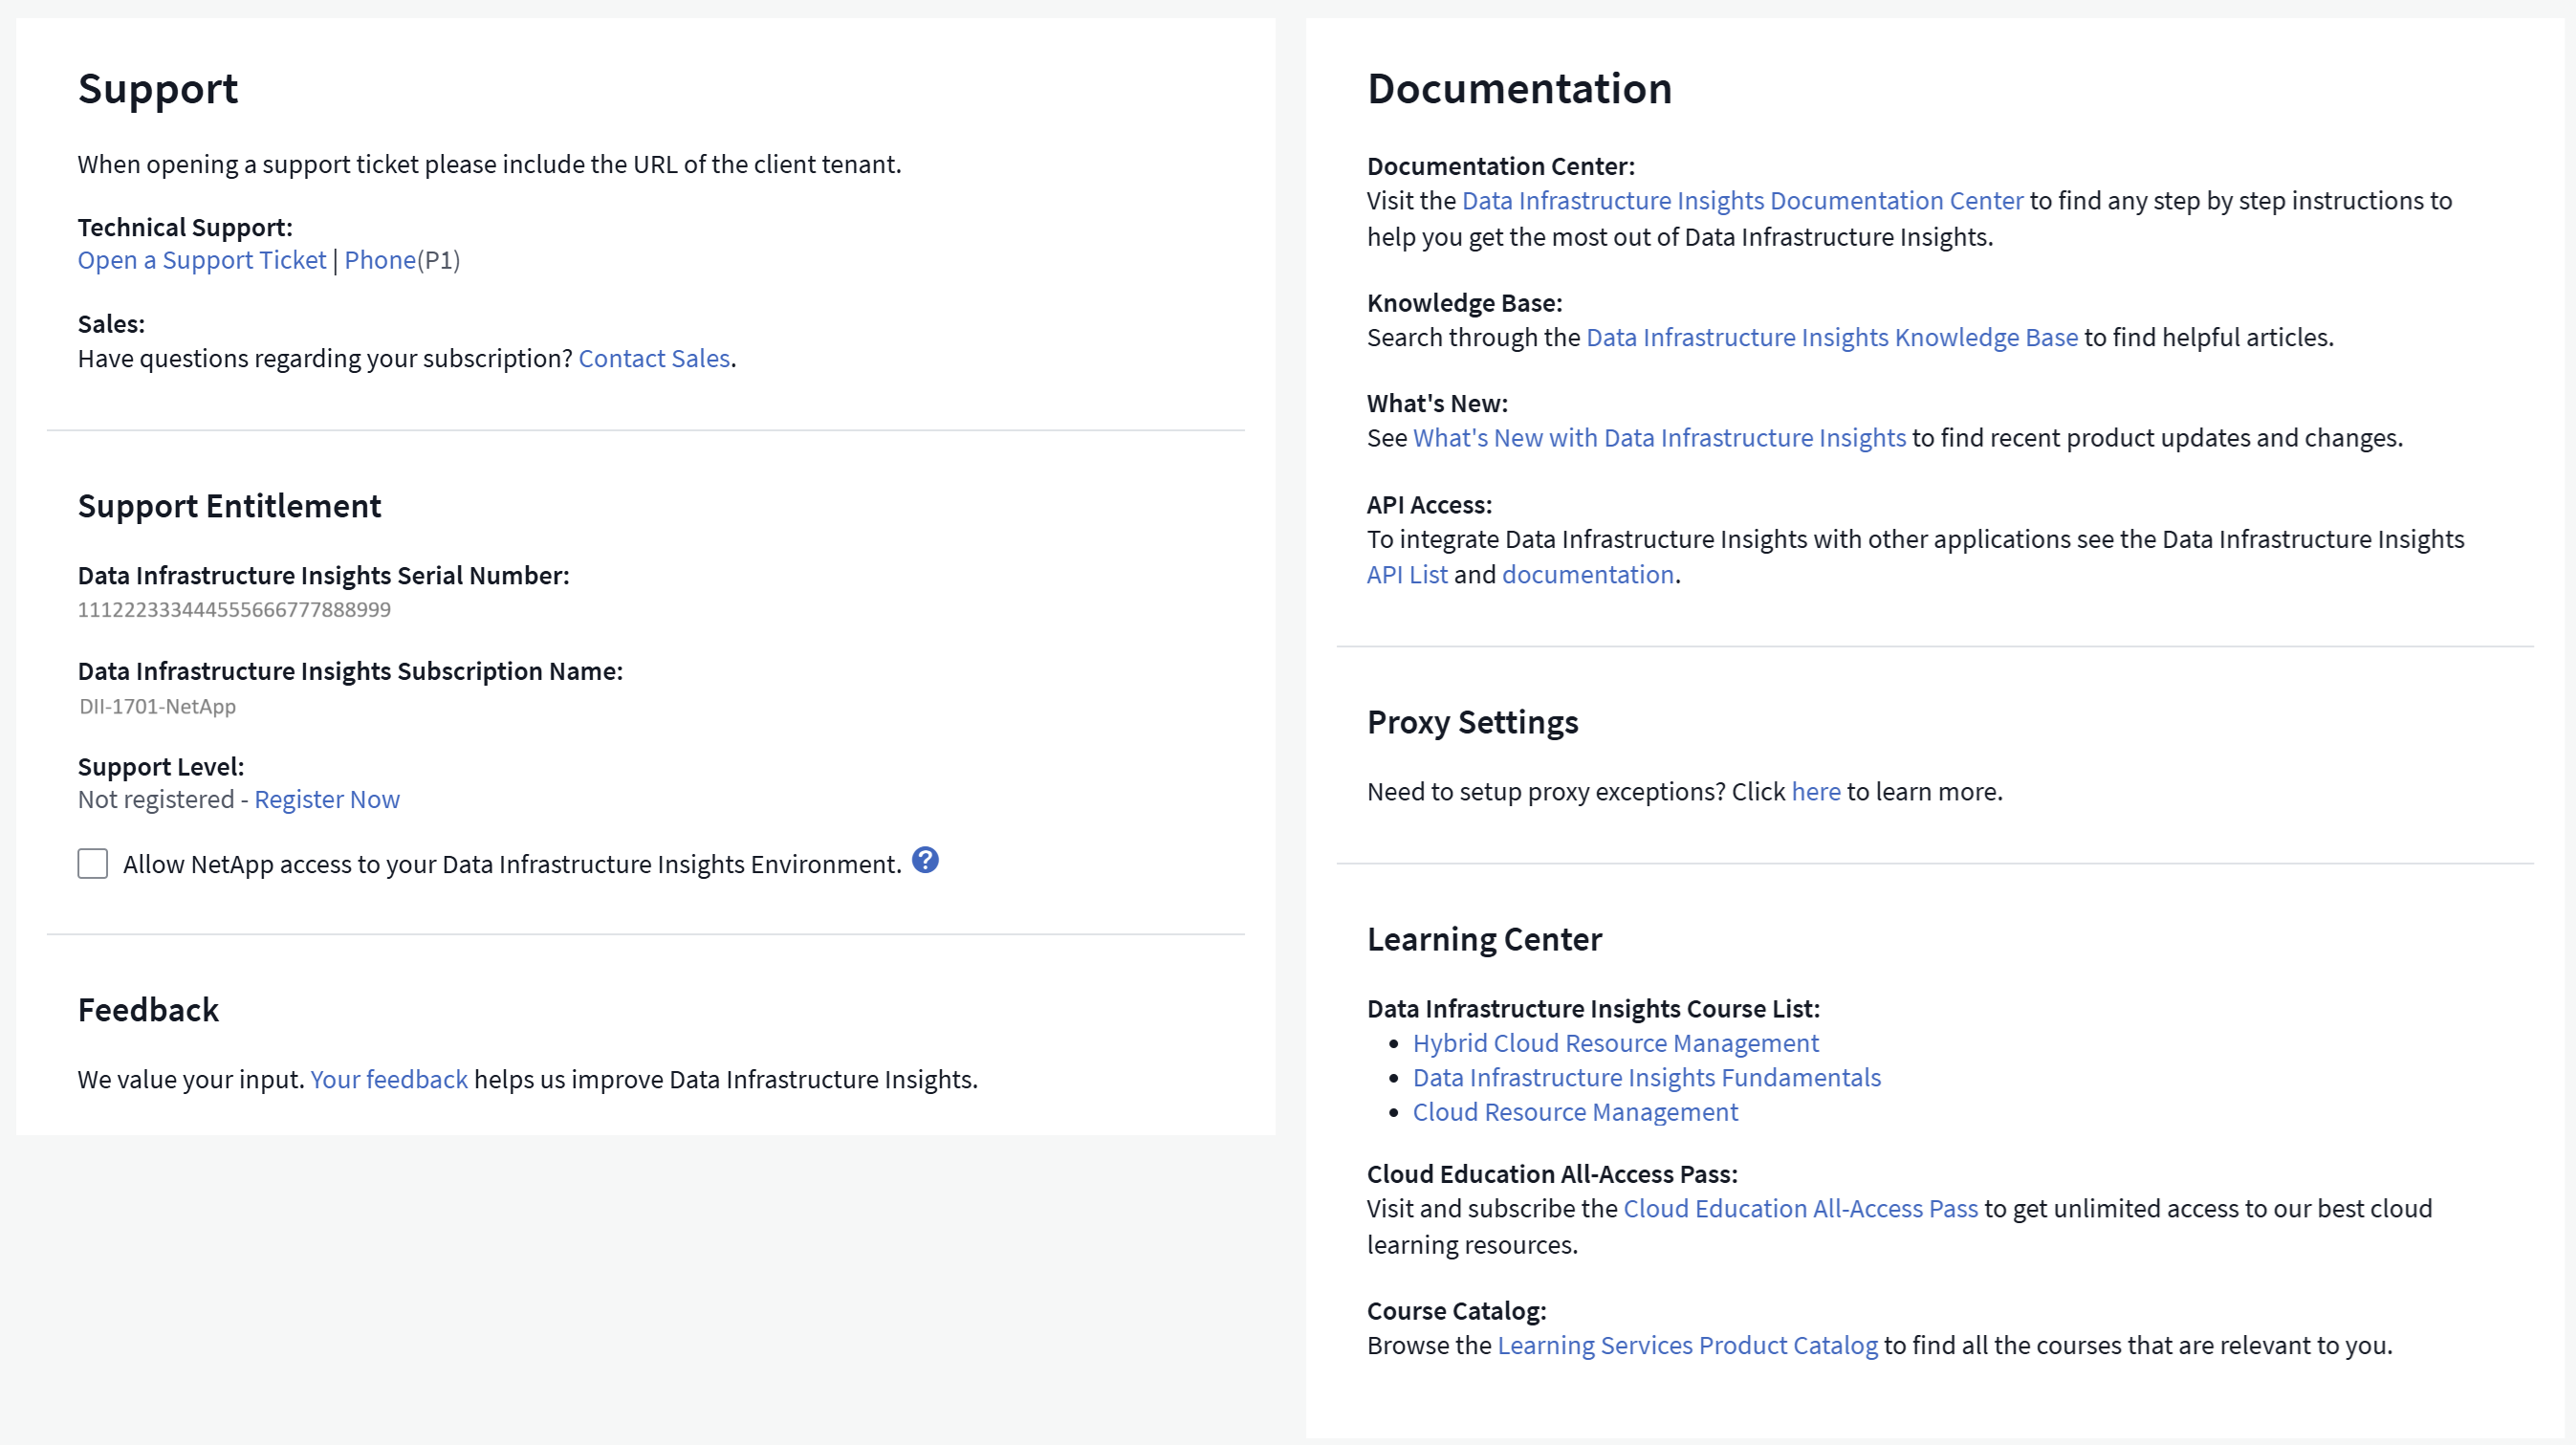Image resolution: width=2576 pixels, height=1445 pixels.
Task: Click the proxy settings 'here' link
Action: 1815,792
